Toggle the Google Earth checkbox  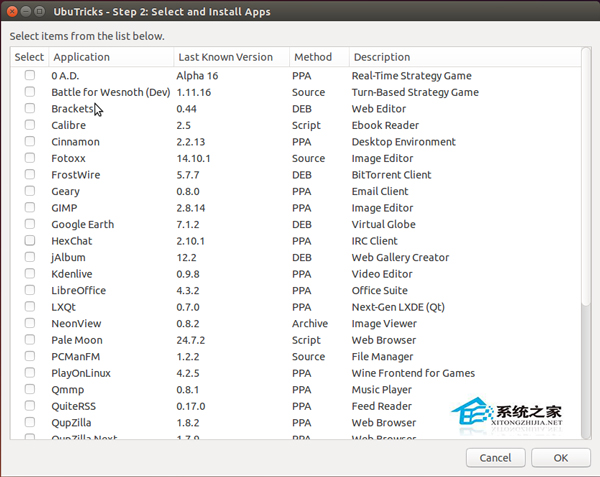(x=30, y=225)
